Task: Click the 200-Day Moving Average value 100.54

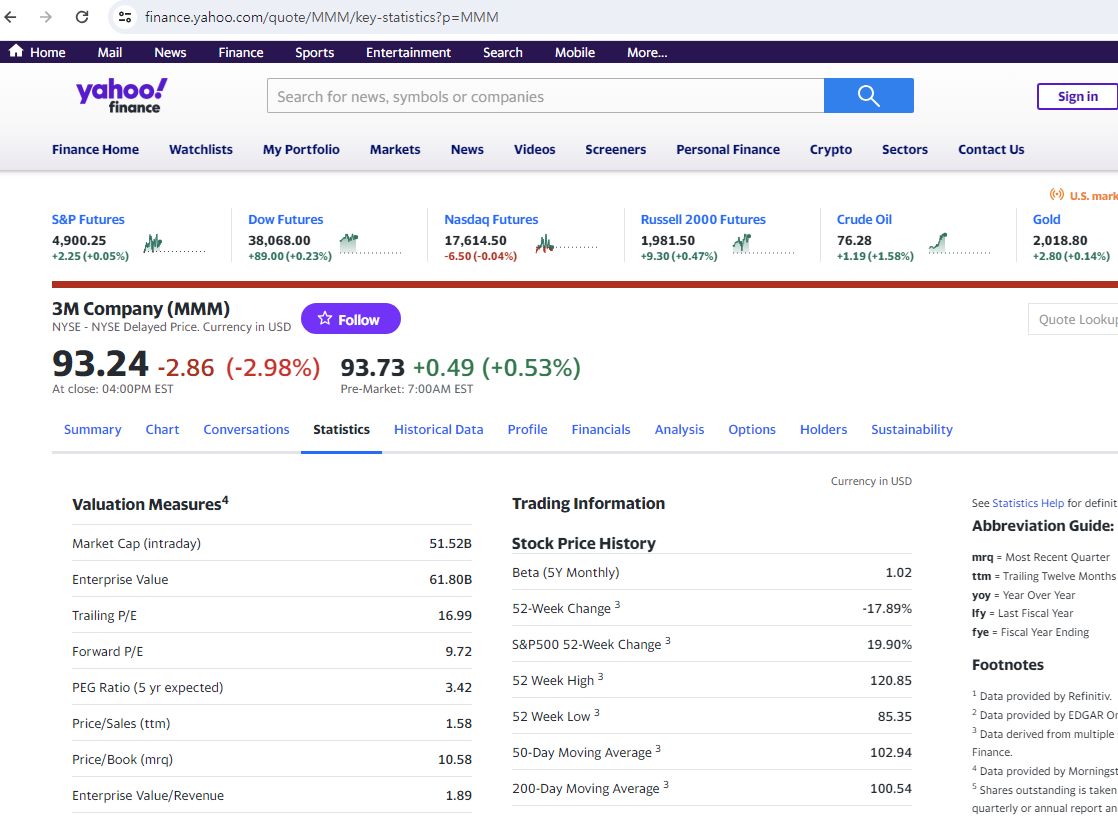Action: point(891,788)
